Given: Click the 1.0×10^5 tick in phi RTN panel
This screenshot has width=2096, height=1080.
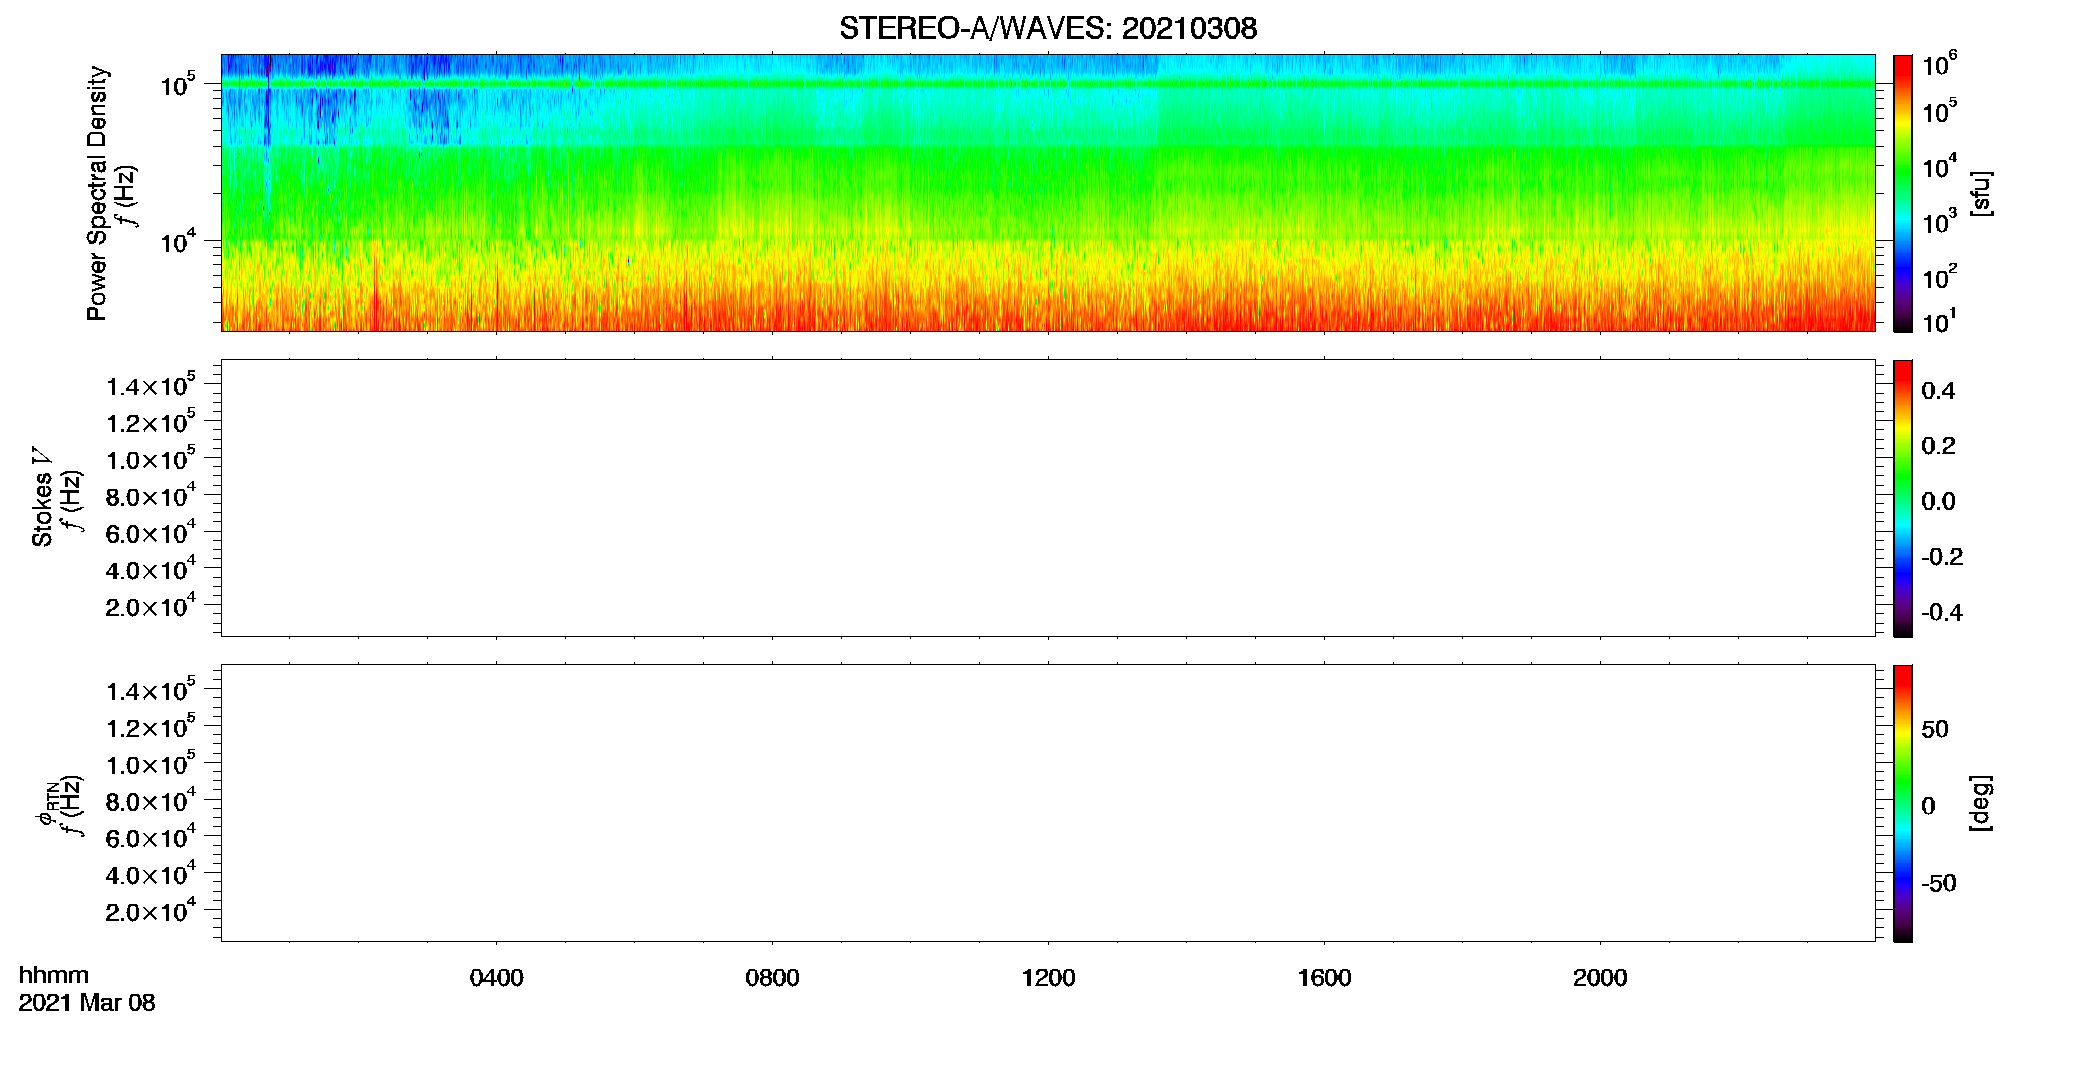Looking at the screenshot, I should 151,763.
